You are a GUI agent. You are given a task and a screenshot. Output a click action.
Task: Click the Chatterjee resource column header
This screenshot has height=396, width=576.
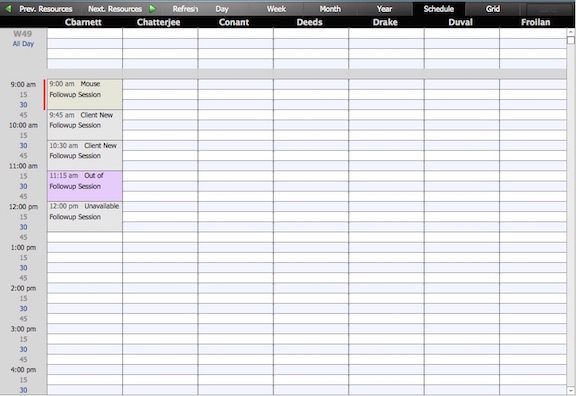158,22
